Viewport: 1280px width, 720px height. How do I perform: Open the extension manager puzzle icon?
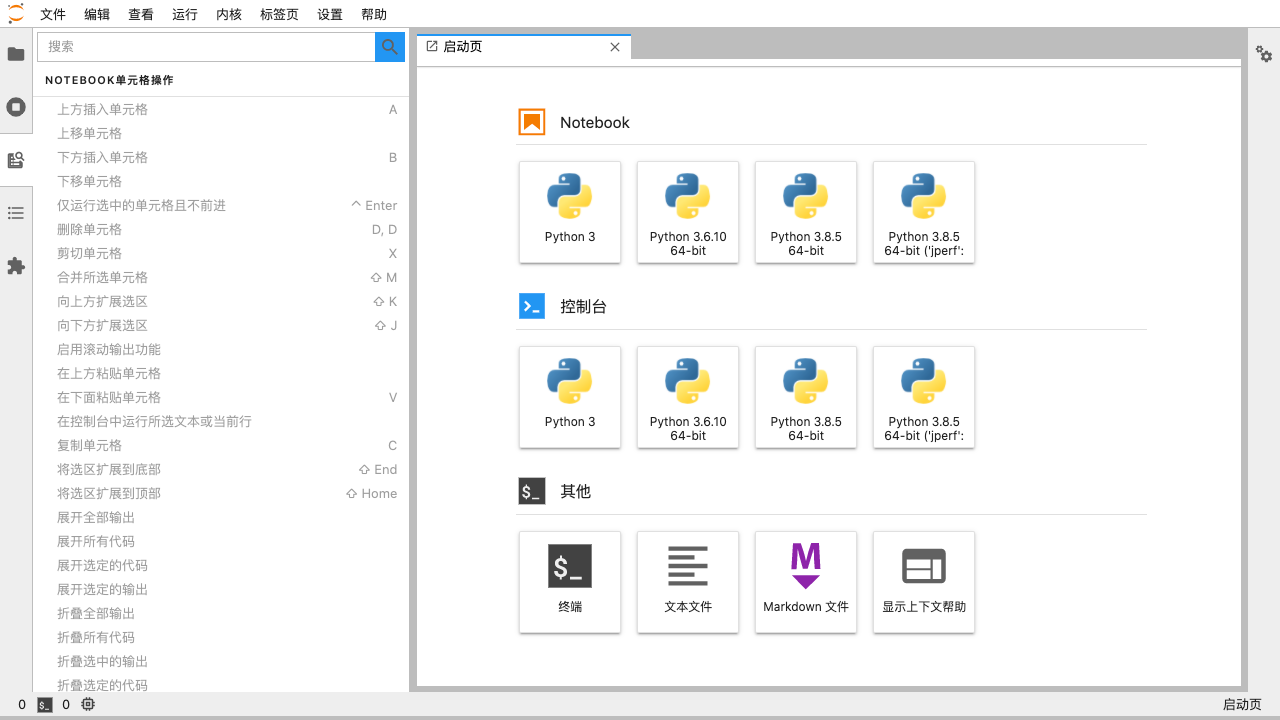[x=16, y=266]
